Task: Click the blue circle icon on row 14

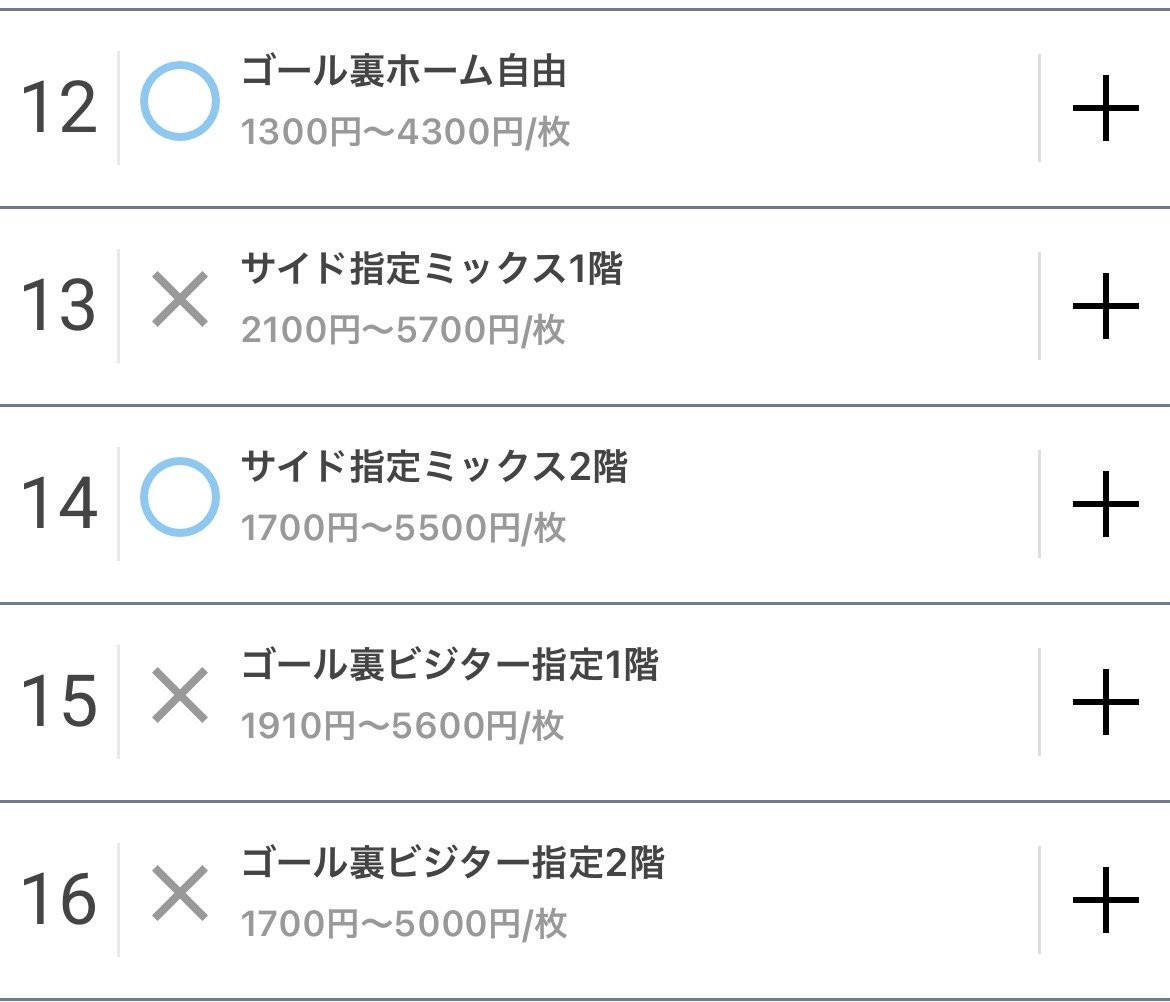Action: point(180,497)
